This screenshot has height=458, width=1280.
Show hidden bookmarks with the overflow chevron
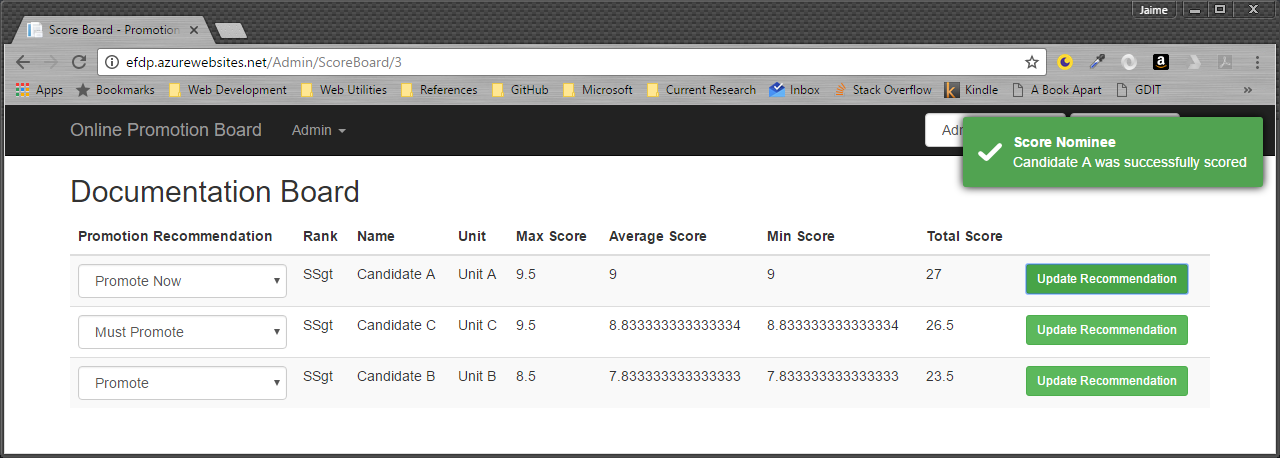[x=1247, y=90]
